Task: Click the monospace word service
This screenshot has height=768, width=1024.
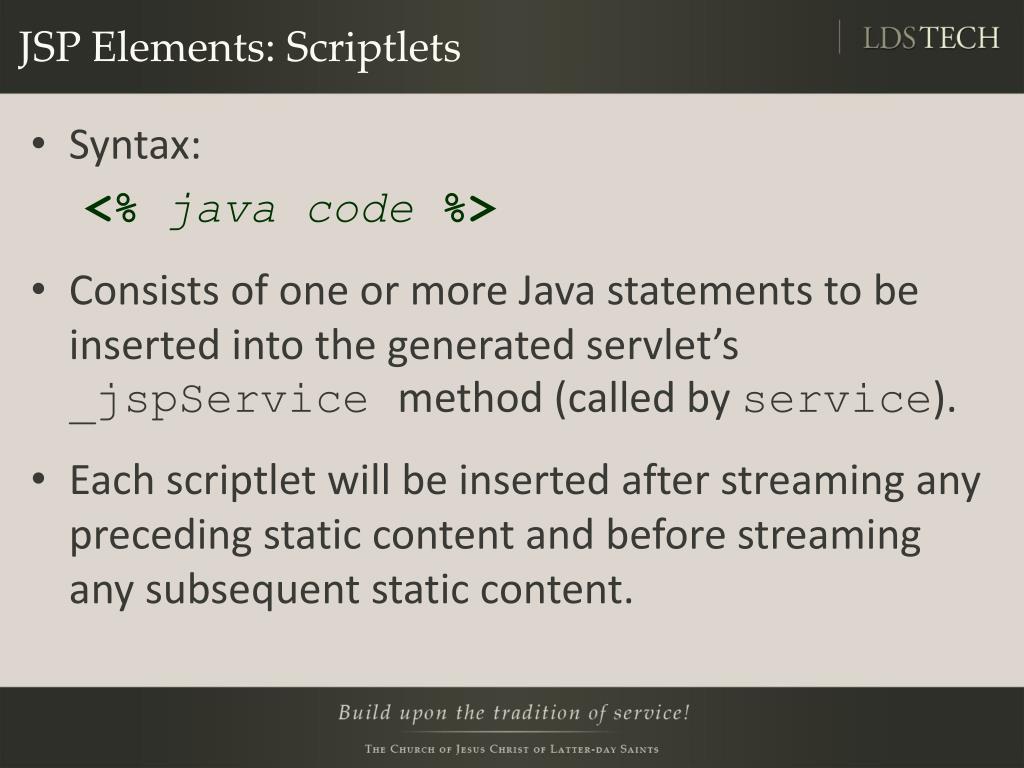Action: point(837,400)
